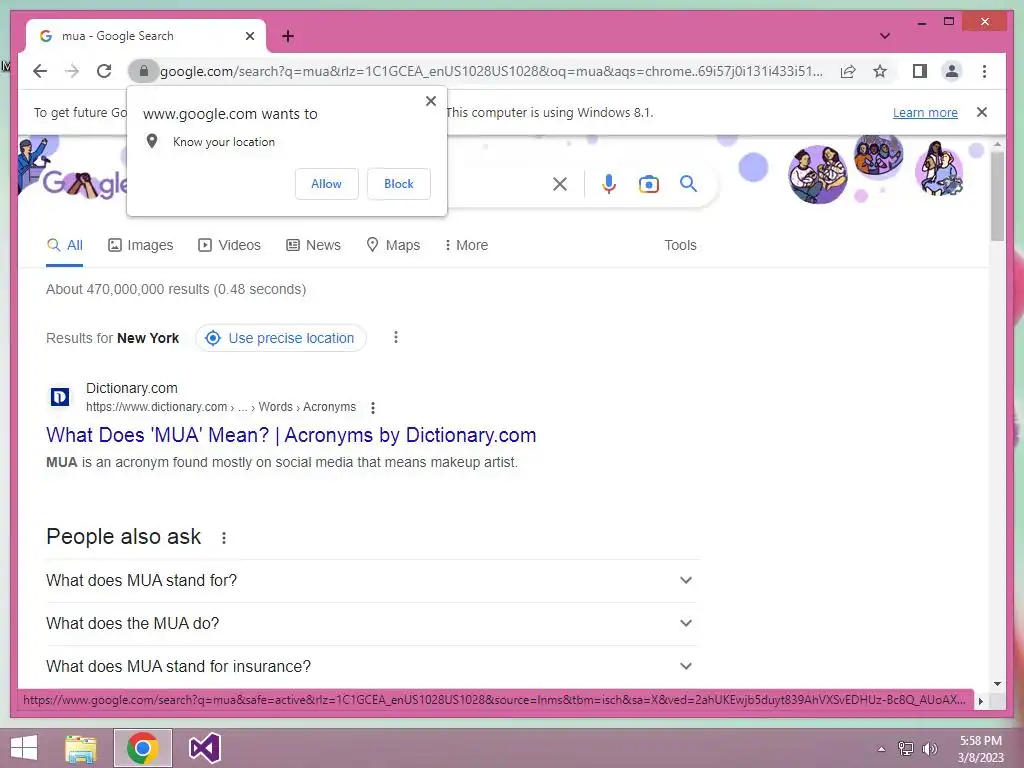Open the tab search chevron
The width and height of the screenshot is (1024, 768).
pos(884,36)
